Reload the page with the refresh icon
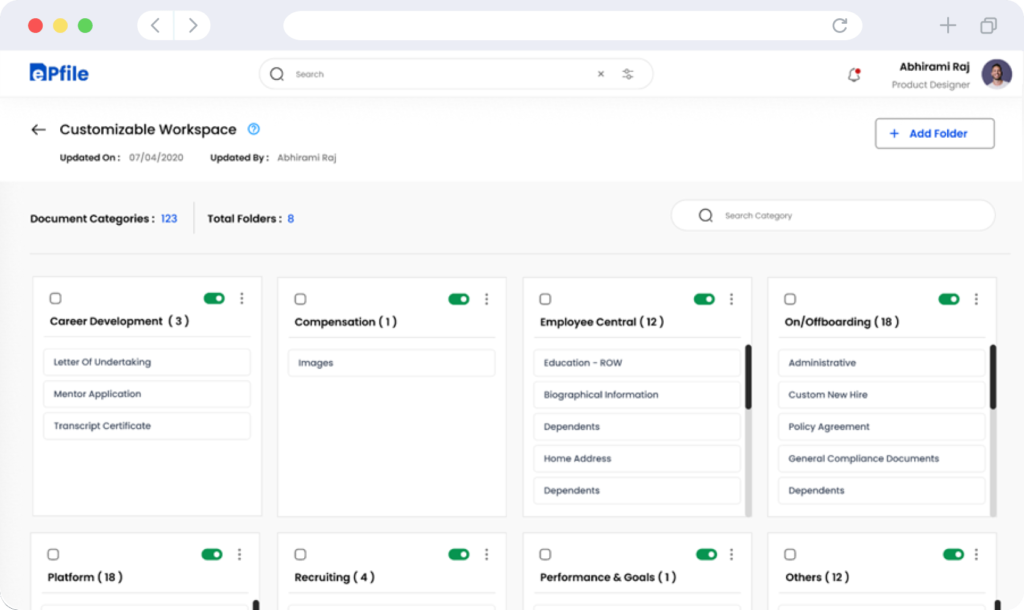This screenshot has width=1024, height=610. tap(840, 25)
